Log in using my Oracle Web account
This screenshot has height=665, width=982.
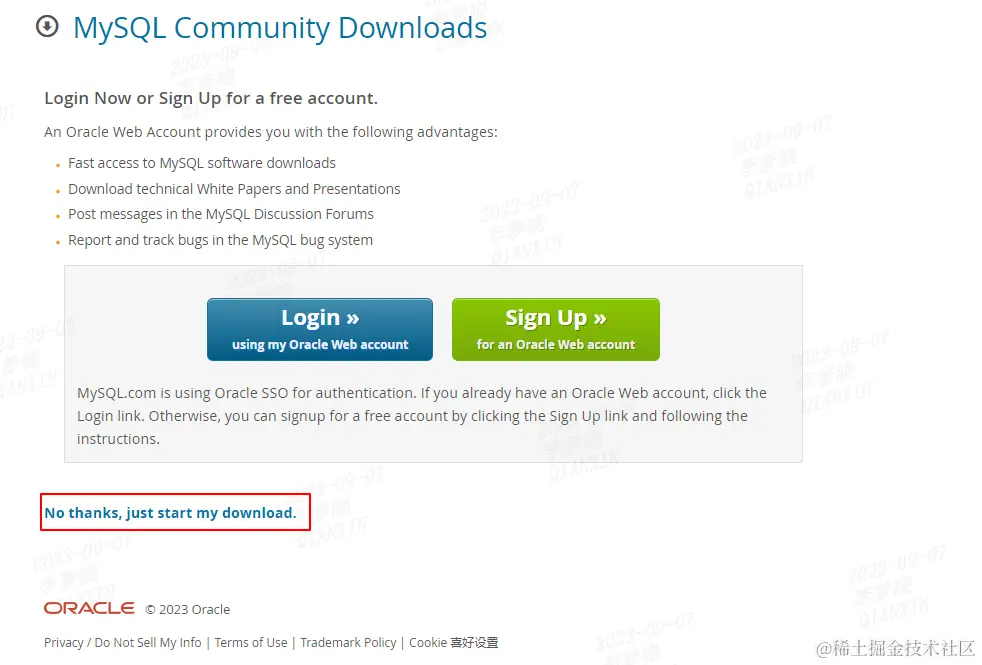319,329
